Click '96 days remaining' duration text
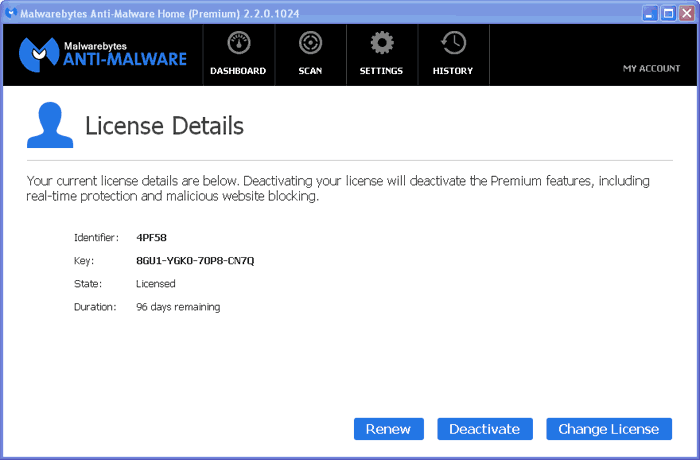 (178, 307)
